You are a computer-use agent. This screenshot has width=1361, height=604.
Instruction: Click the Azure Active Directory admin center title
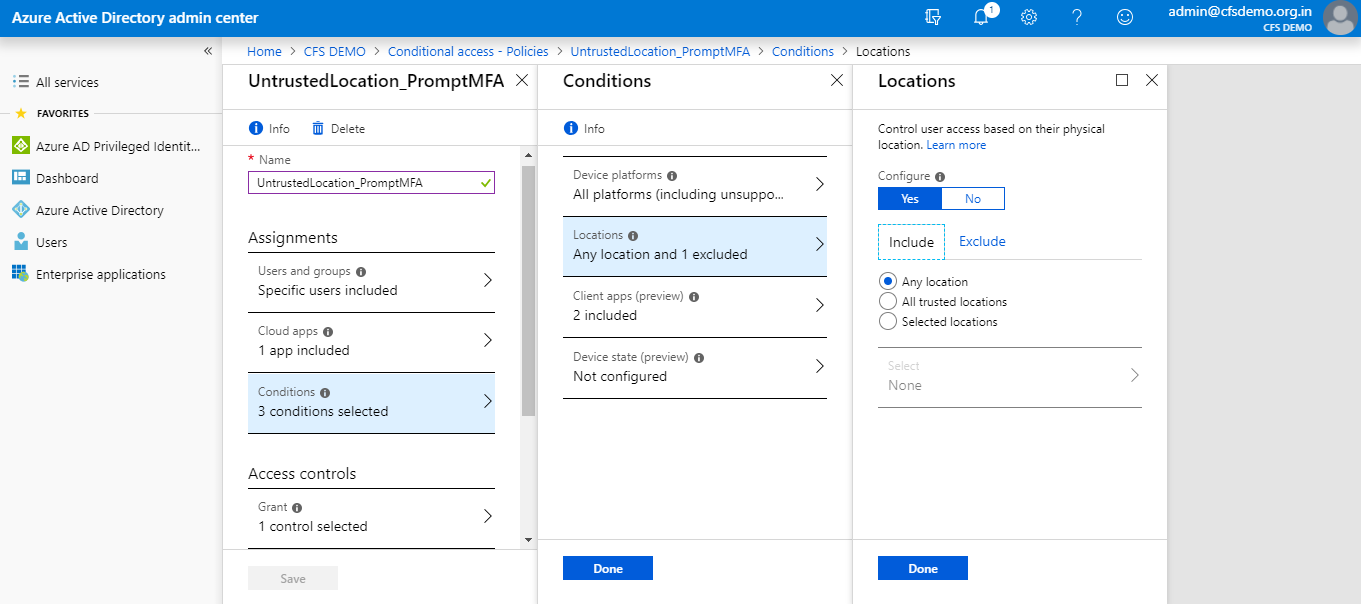135,18
